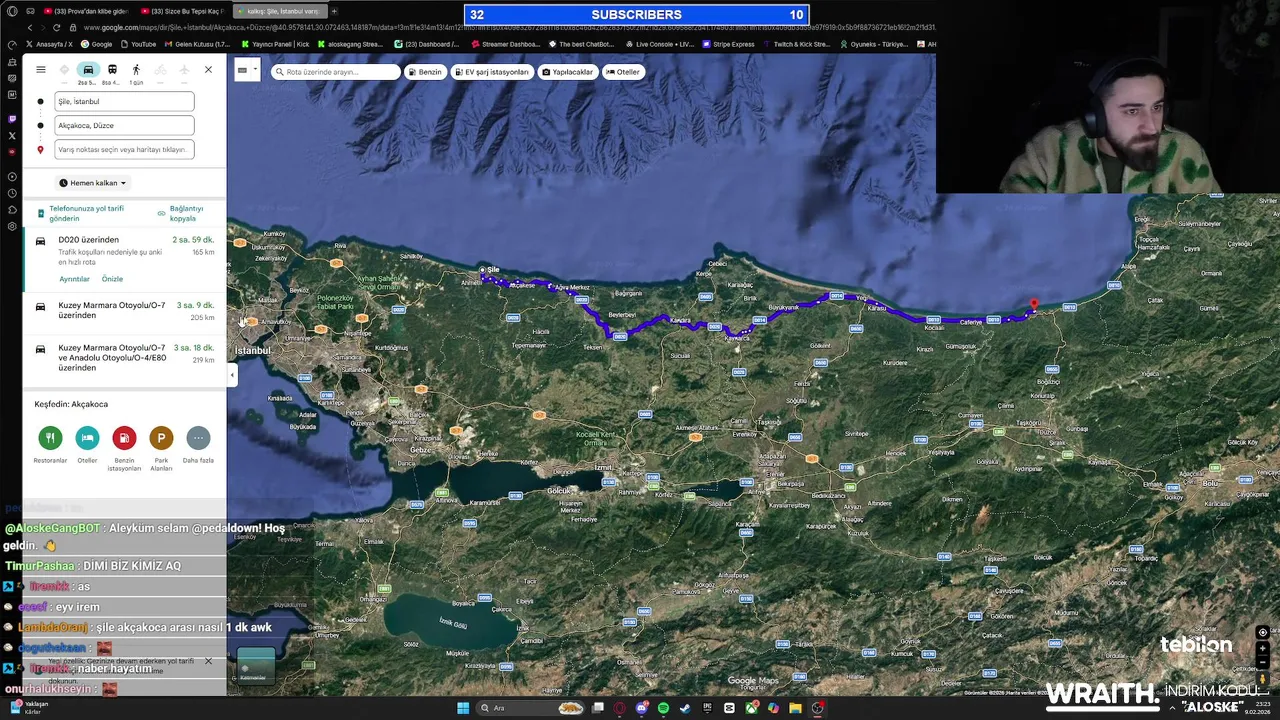The height and width of the screenshot is (720, 1280).
Task: Center map on your location
Action: (1263, 633)
